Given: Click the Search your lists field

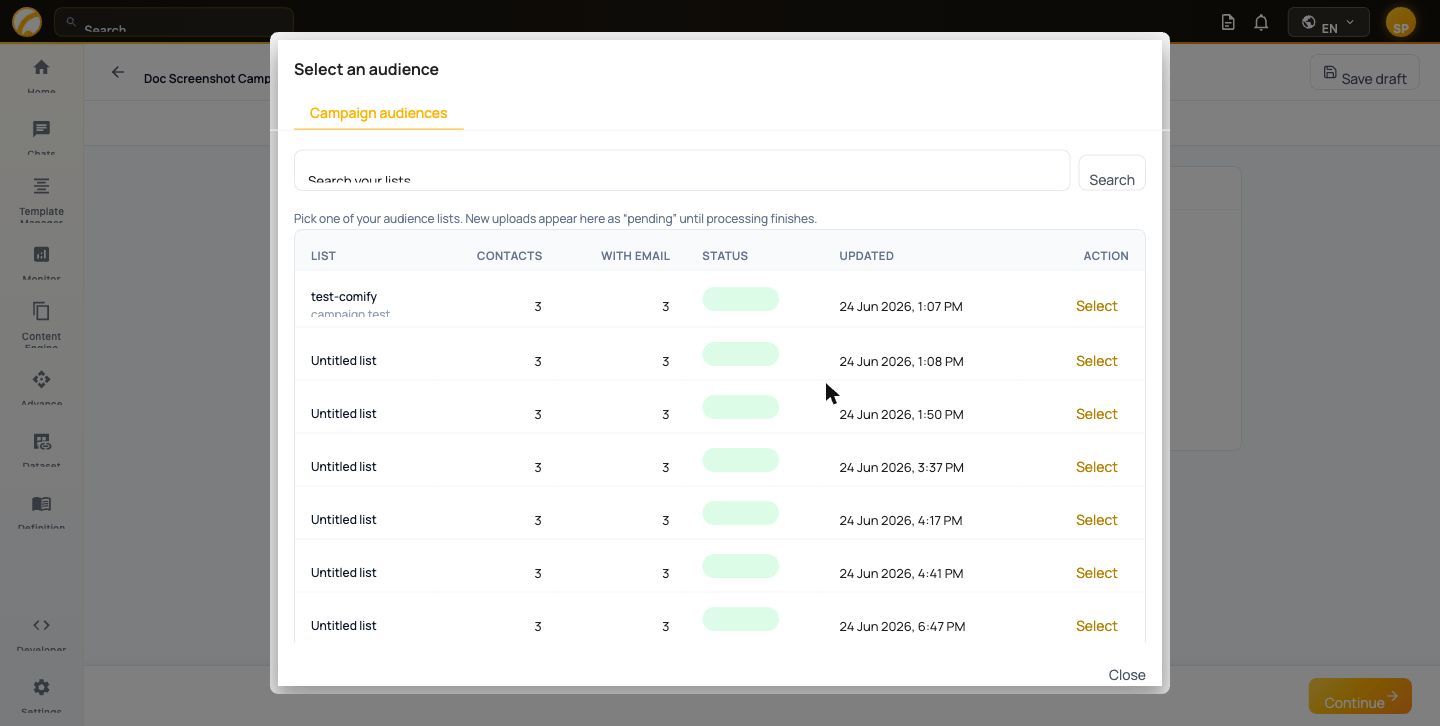Looking at the screenshot, I should [682, 171].
